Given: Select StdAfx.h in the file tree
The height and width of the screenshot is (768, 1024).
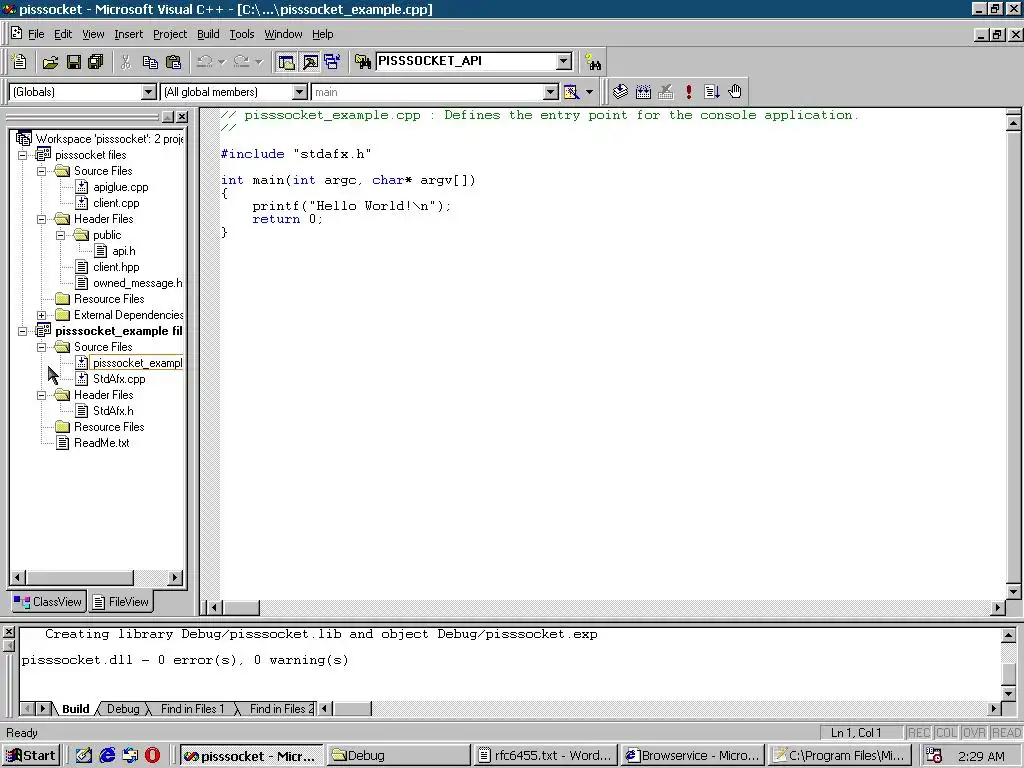Looking at the screenshot, I should pyautogui.click(x=113, y=411).
